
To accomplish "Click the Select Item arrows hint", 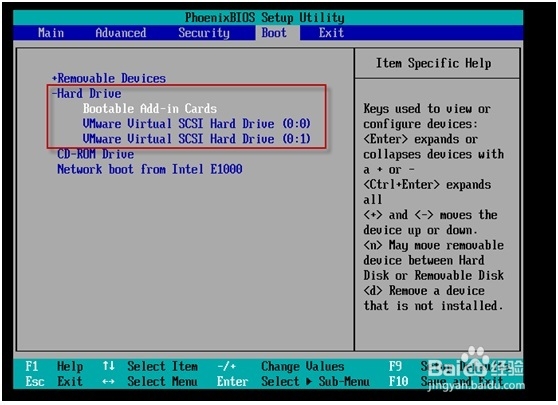I will pos(150,366).
